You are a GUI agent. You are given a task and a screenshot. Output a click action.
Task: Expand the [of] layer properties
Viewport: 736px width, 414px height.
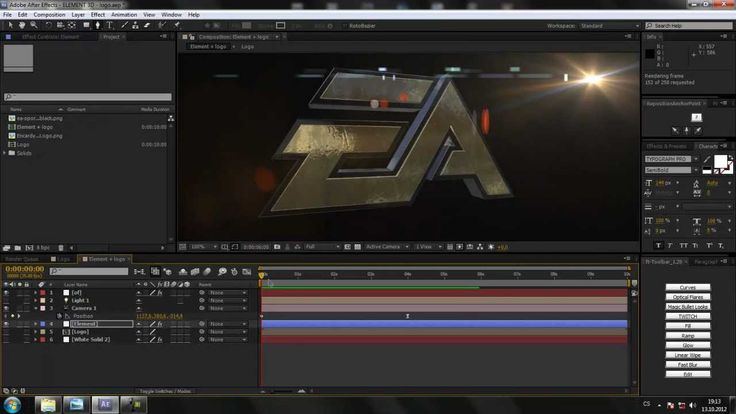(x=35, y=292)
